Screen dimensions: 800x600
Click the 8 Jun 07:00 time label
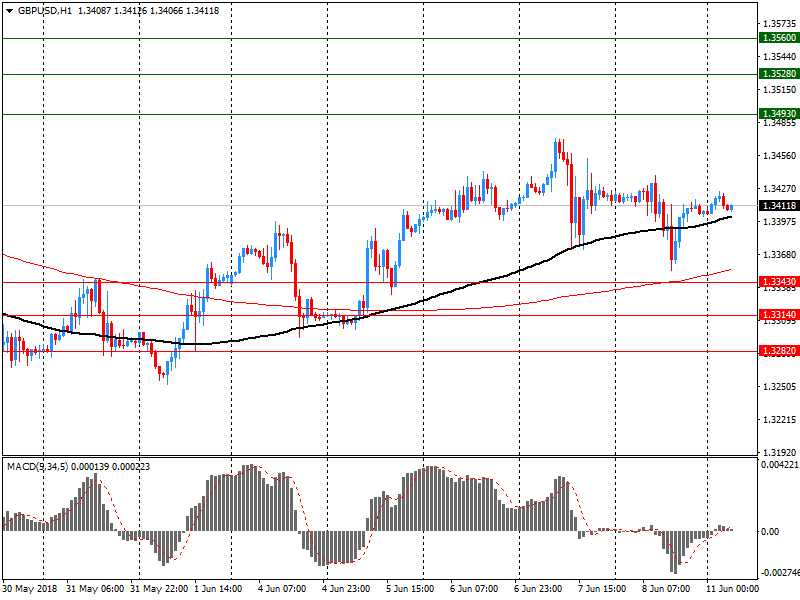[x=666, y=589]
